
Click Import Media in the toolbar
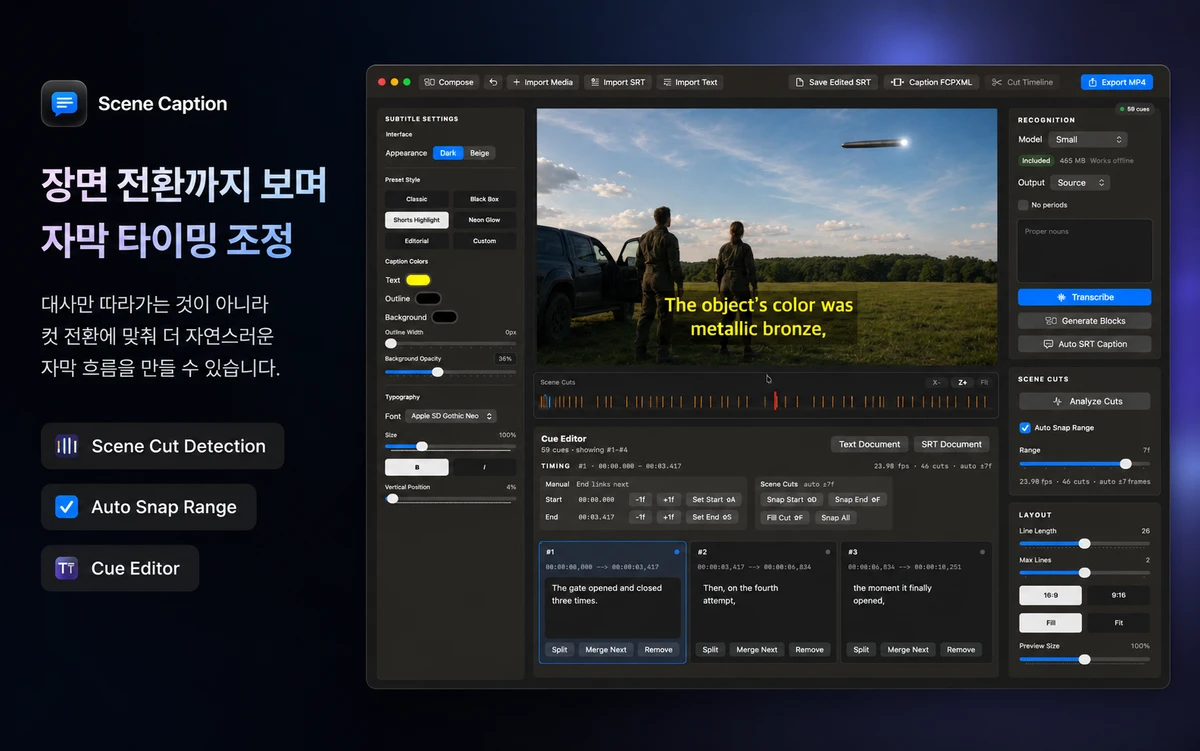coord(542,82)
